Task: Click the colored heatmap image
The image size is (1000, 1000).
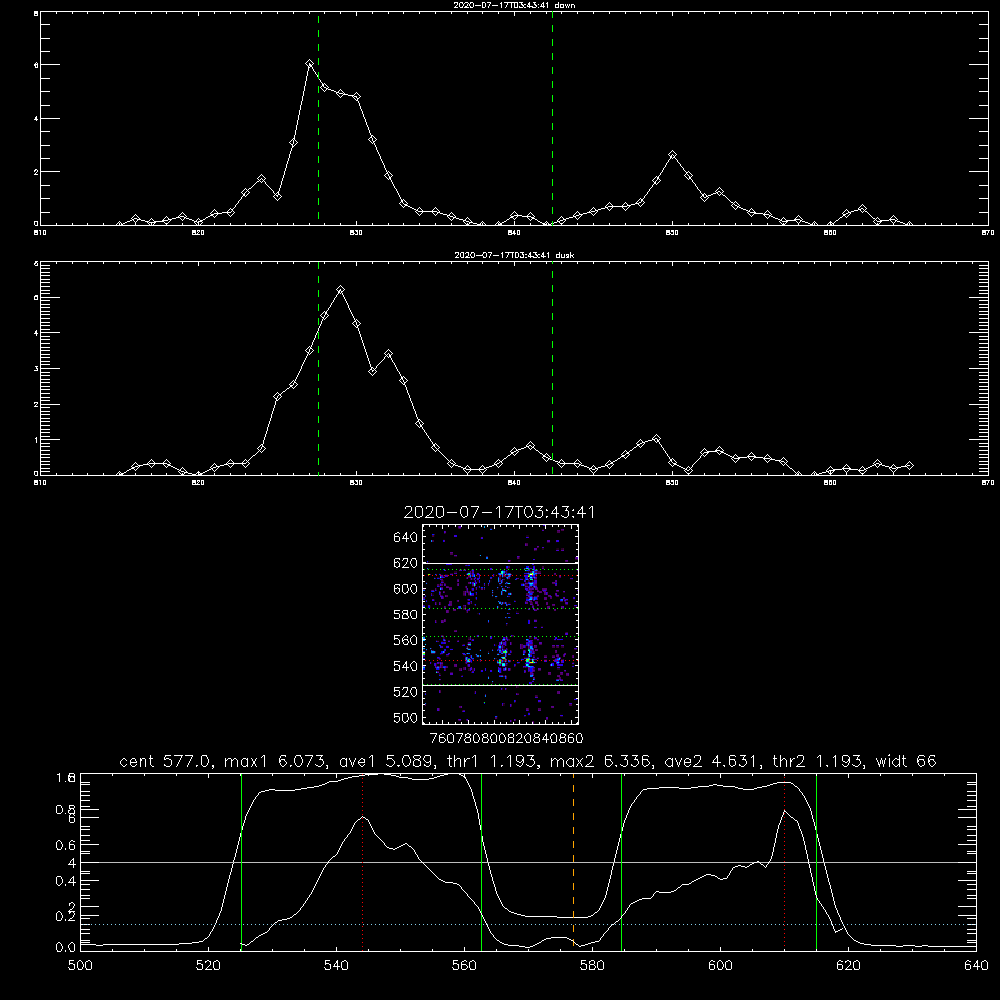Action: (500, 624)
